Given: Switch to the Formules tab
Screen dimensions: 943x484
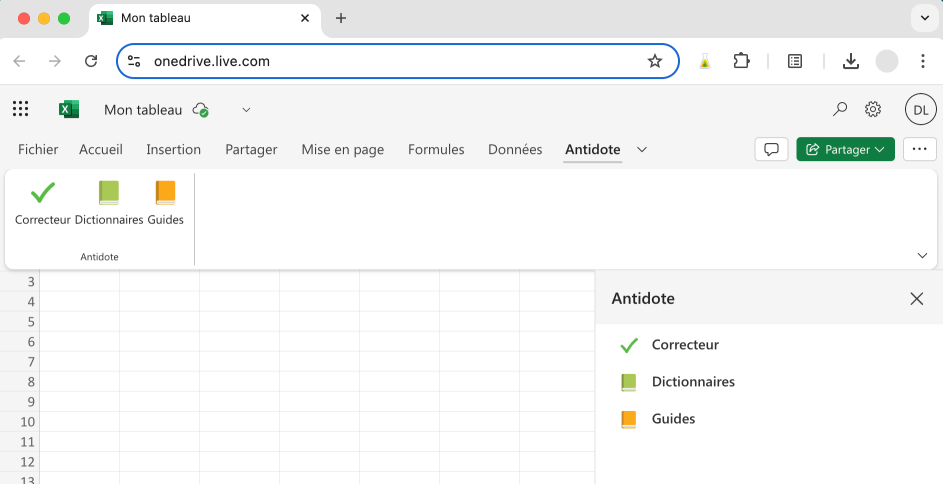Looking at the screenshot, I should pyautogui.click(x=436, y=149).
